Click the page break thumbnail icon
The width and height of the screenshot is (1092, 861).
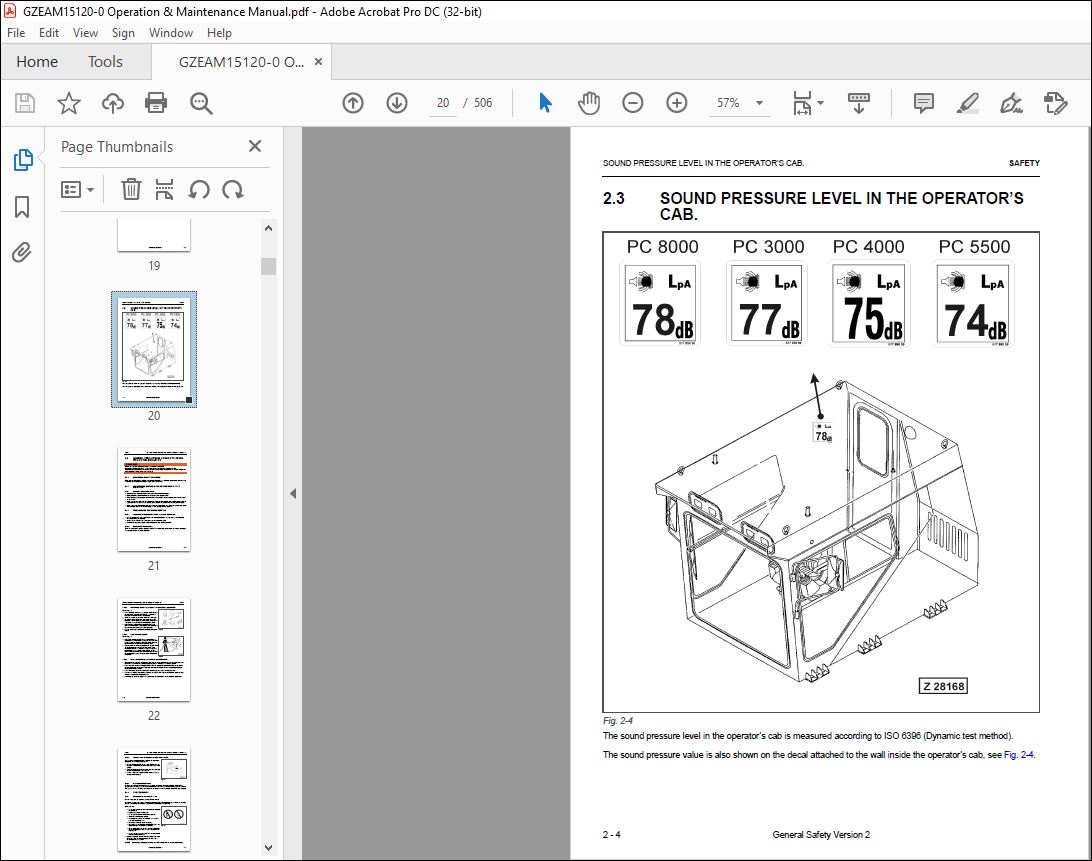(x=164, y=189)
